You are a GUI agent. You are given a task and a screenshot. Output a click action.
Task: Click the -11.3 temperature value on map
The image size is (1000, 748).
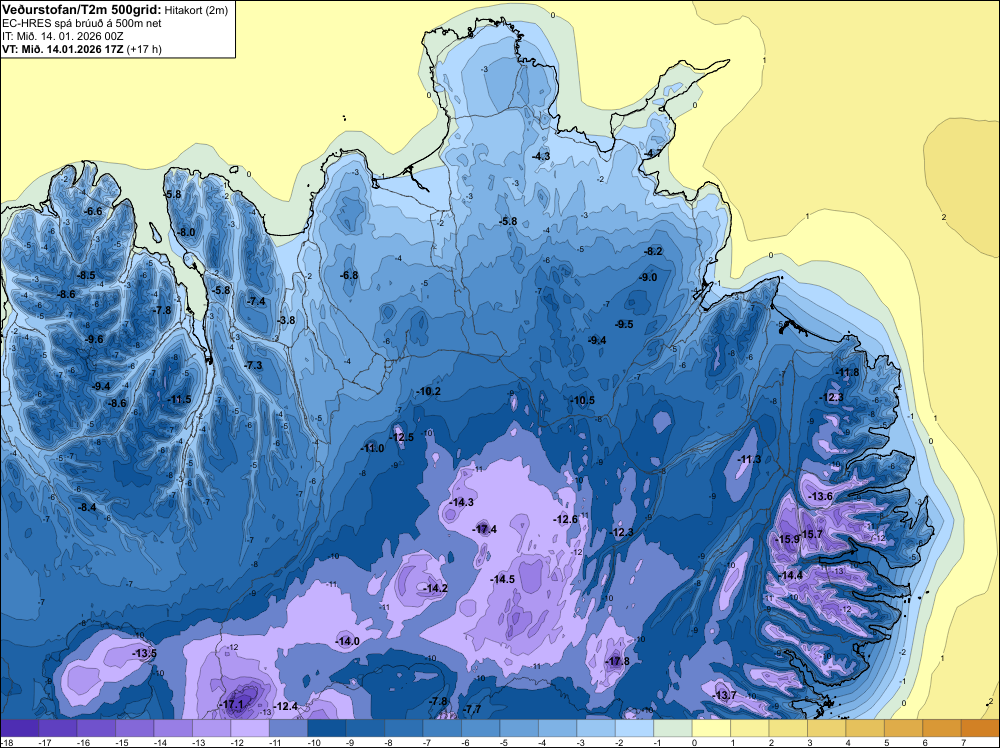[x=749, y=459]
